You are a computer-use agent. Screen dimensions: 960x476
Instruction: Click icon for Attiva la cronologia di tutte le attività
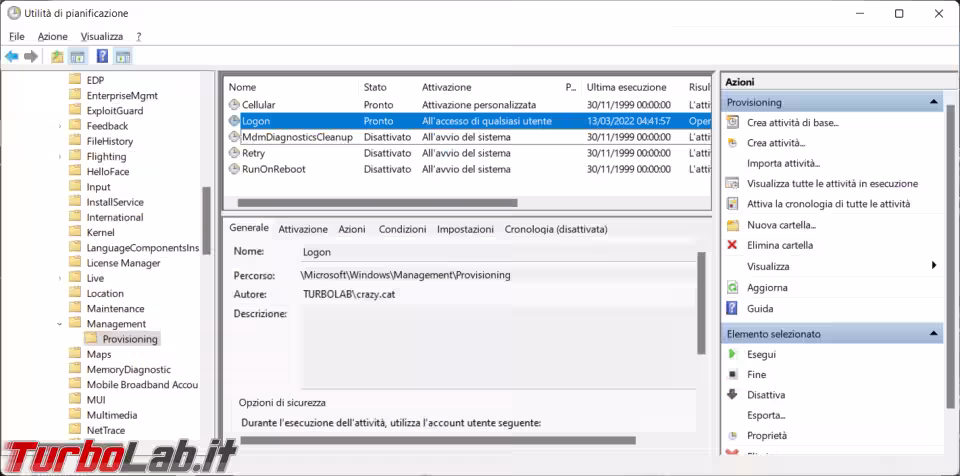[x=732, y=203]
